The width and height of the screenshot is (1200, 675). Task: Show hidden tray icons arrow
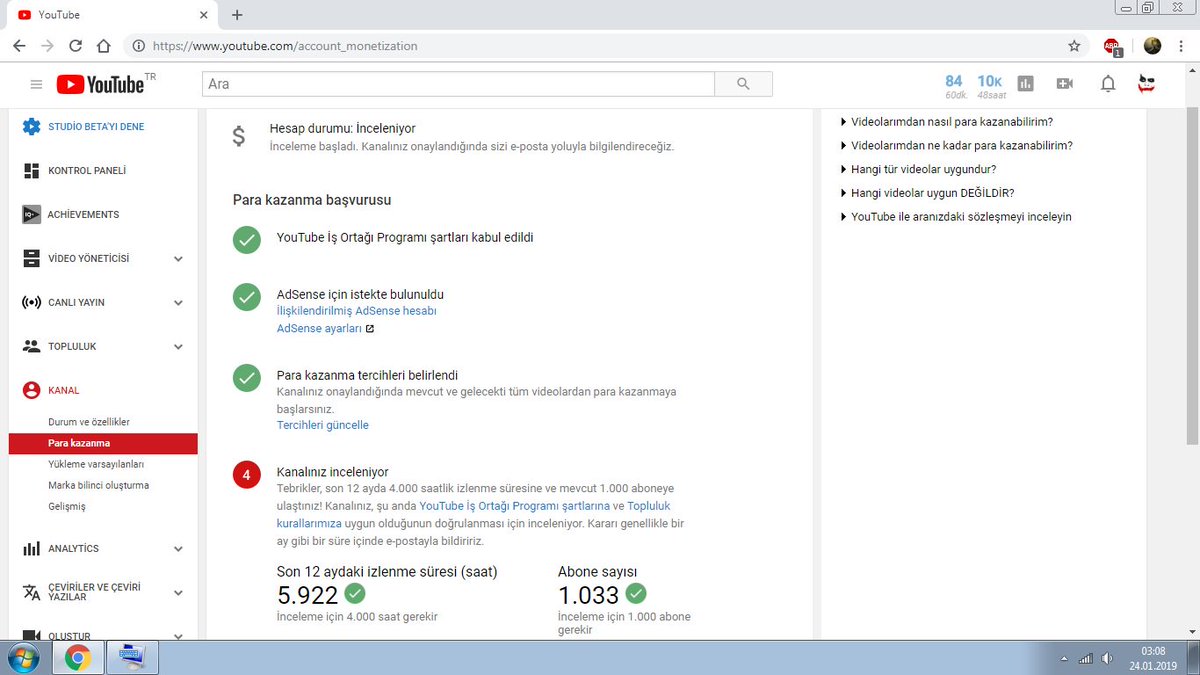1063,659
